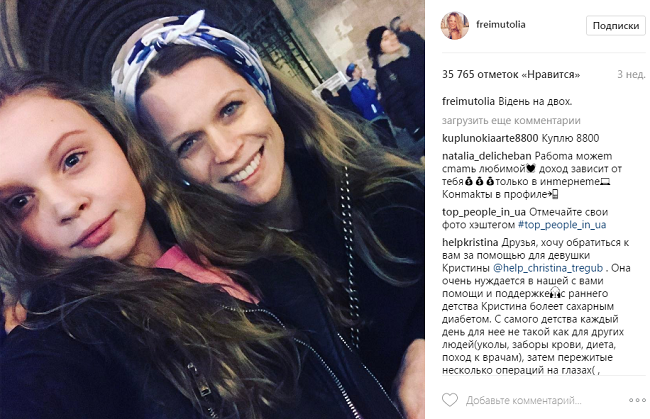650x419 pixels.
Task: Click the freimutolia username in header
Action: (500, 24)
